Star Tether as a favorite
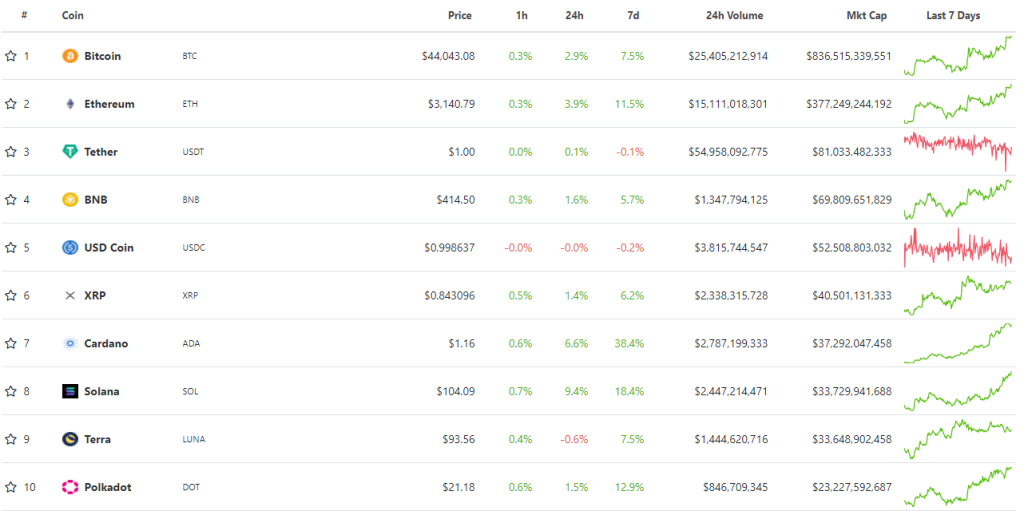The image size is (1024, 511). tap(10, 152)
